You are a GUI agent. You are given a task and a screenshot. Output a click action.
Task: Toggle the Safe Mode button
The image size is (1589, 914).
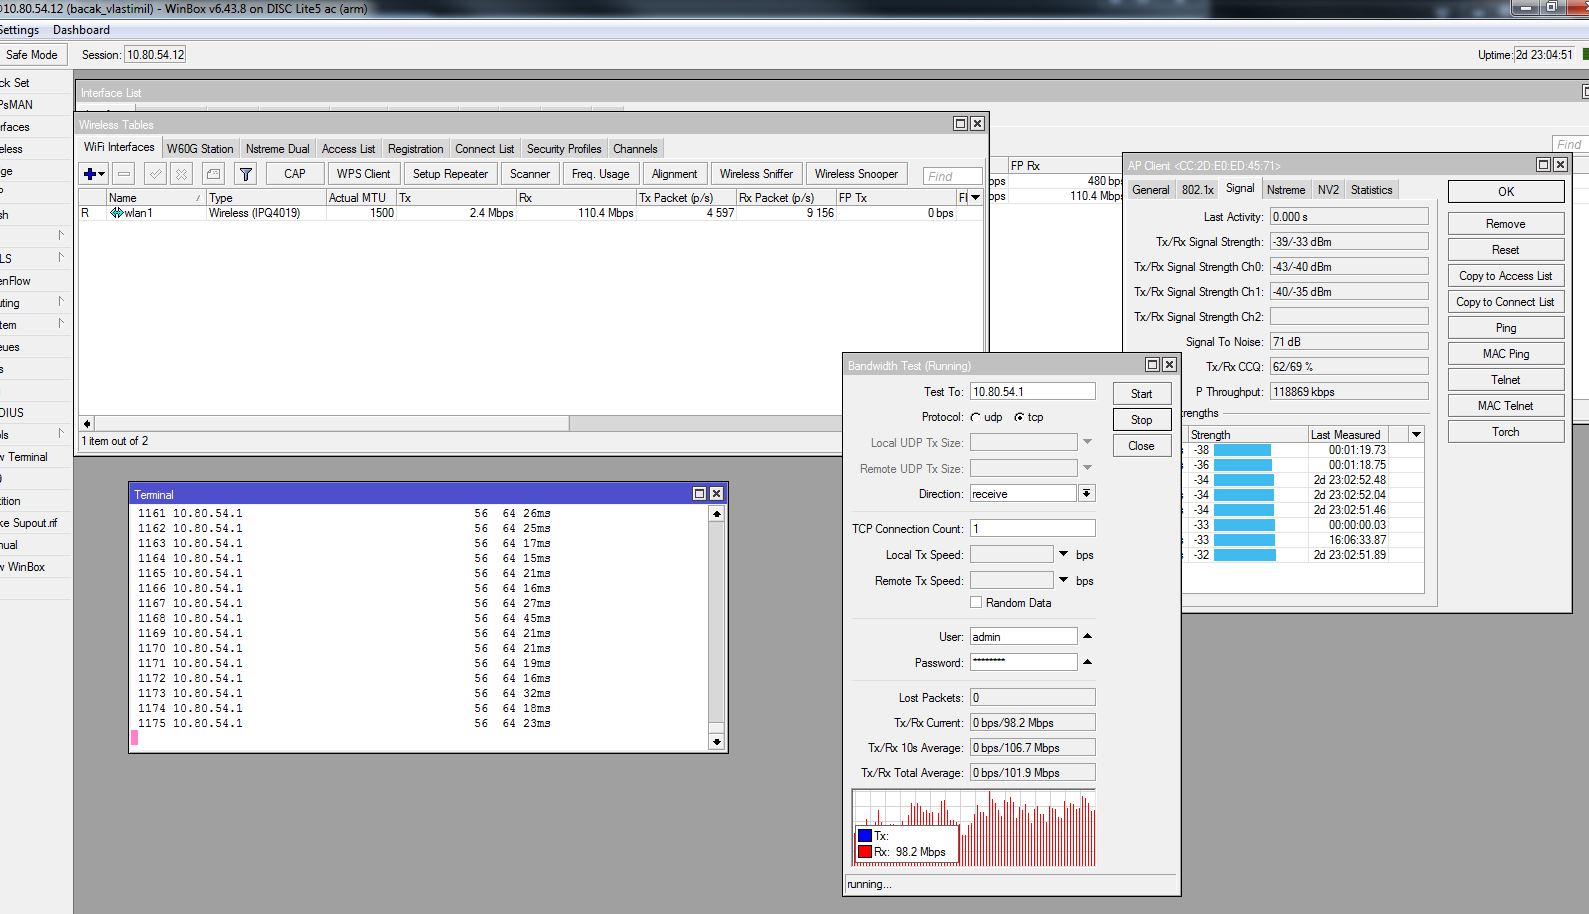[32, 55]
